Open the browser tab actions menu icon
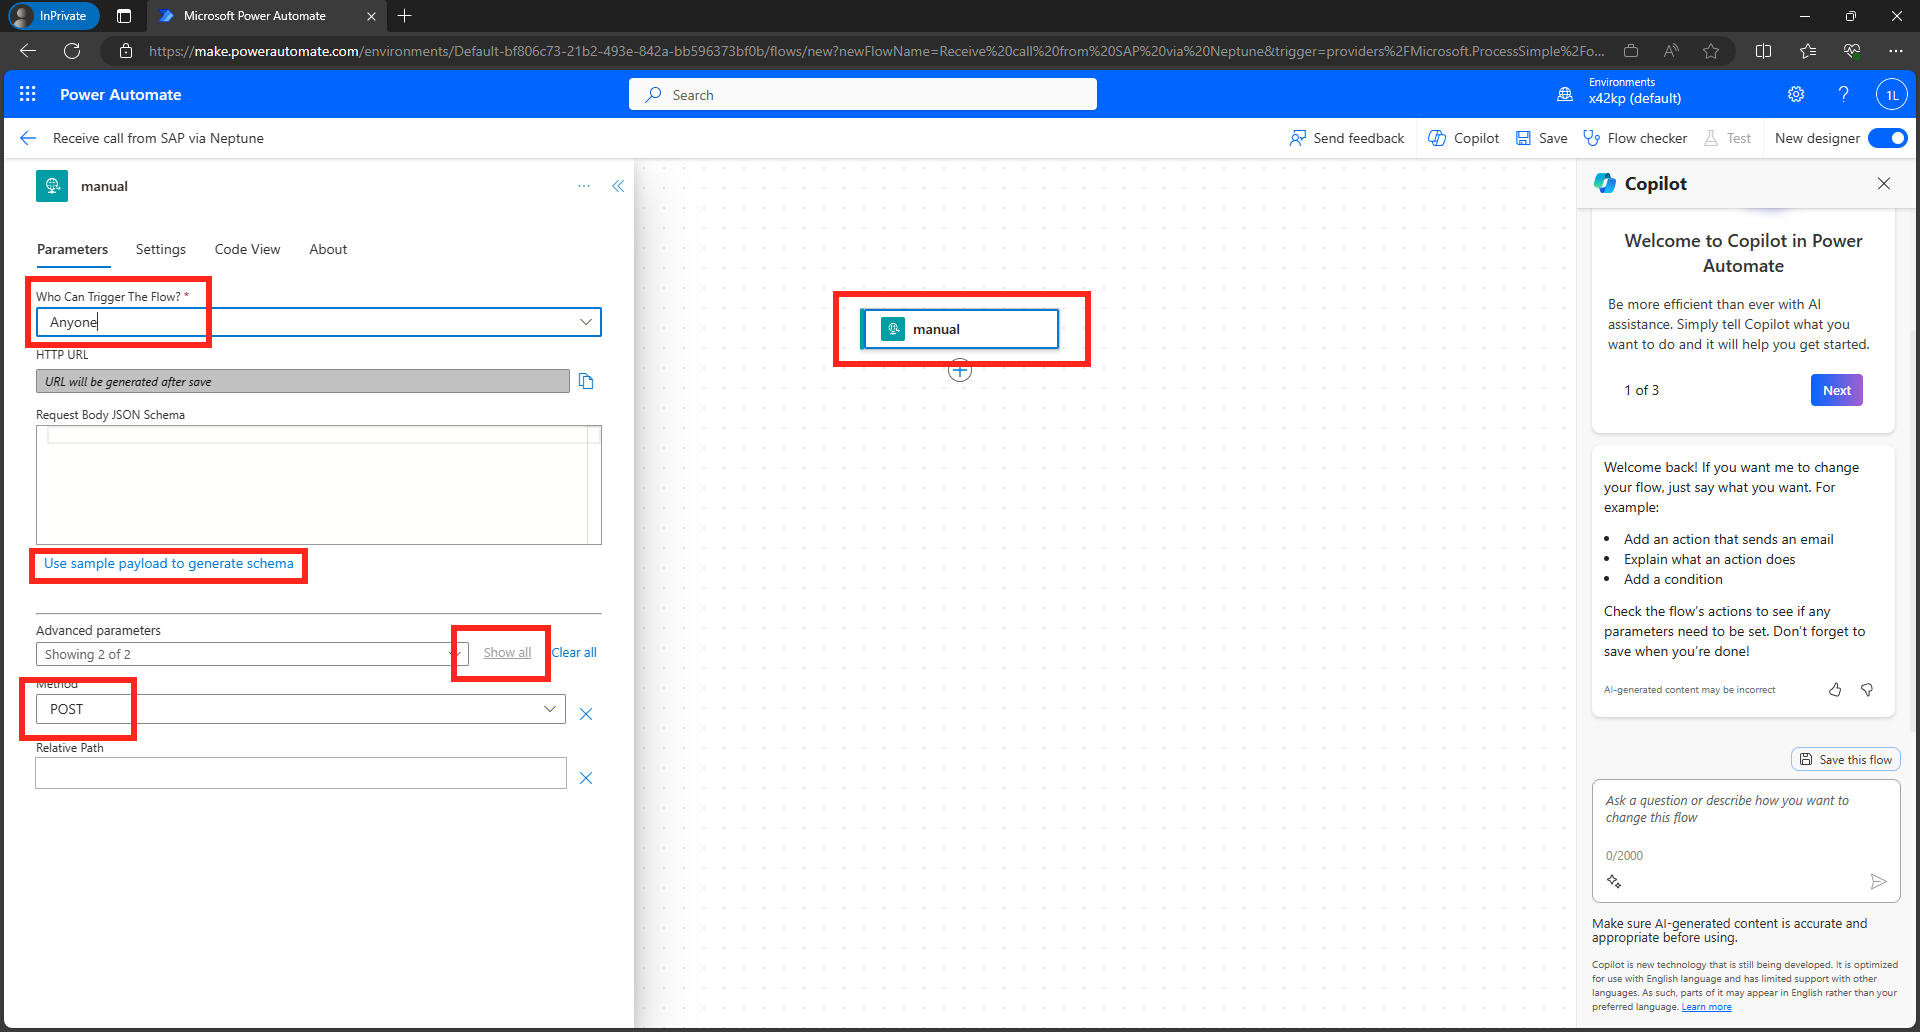 (124, 16)
